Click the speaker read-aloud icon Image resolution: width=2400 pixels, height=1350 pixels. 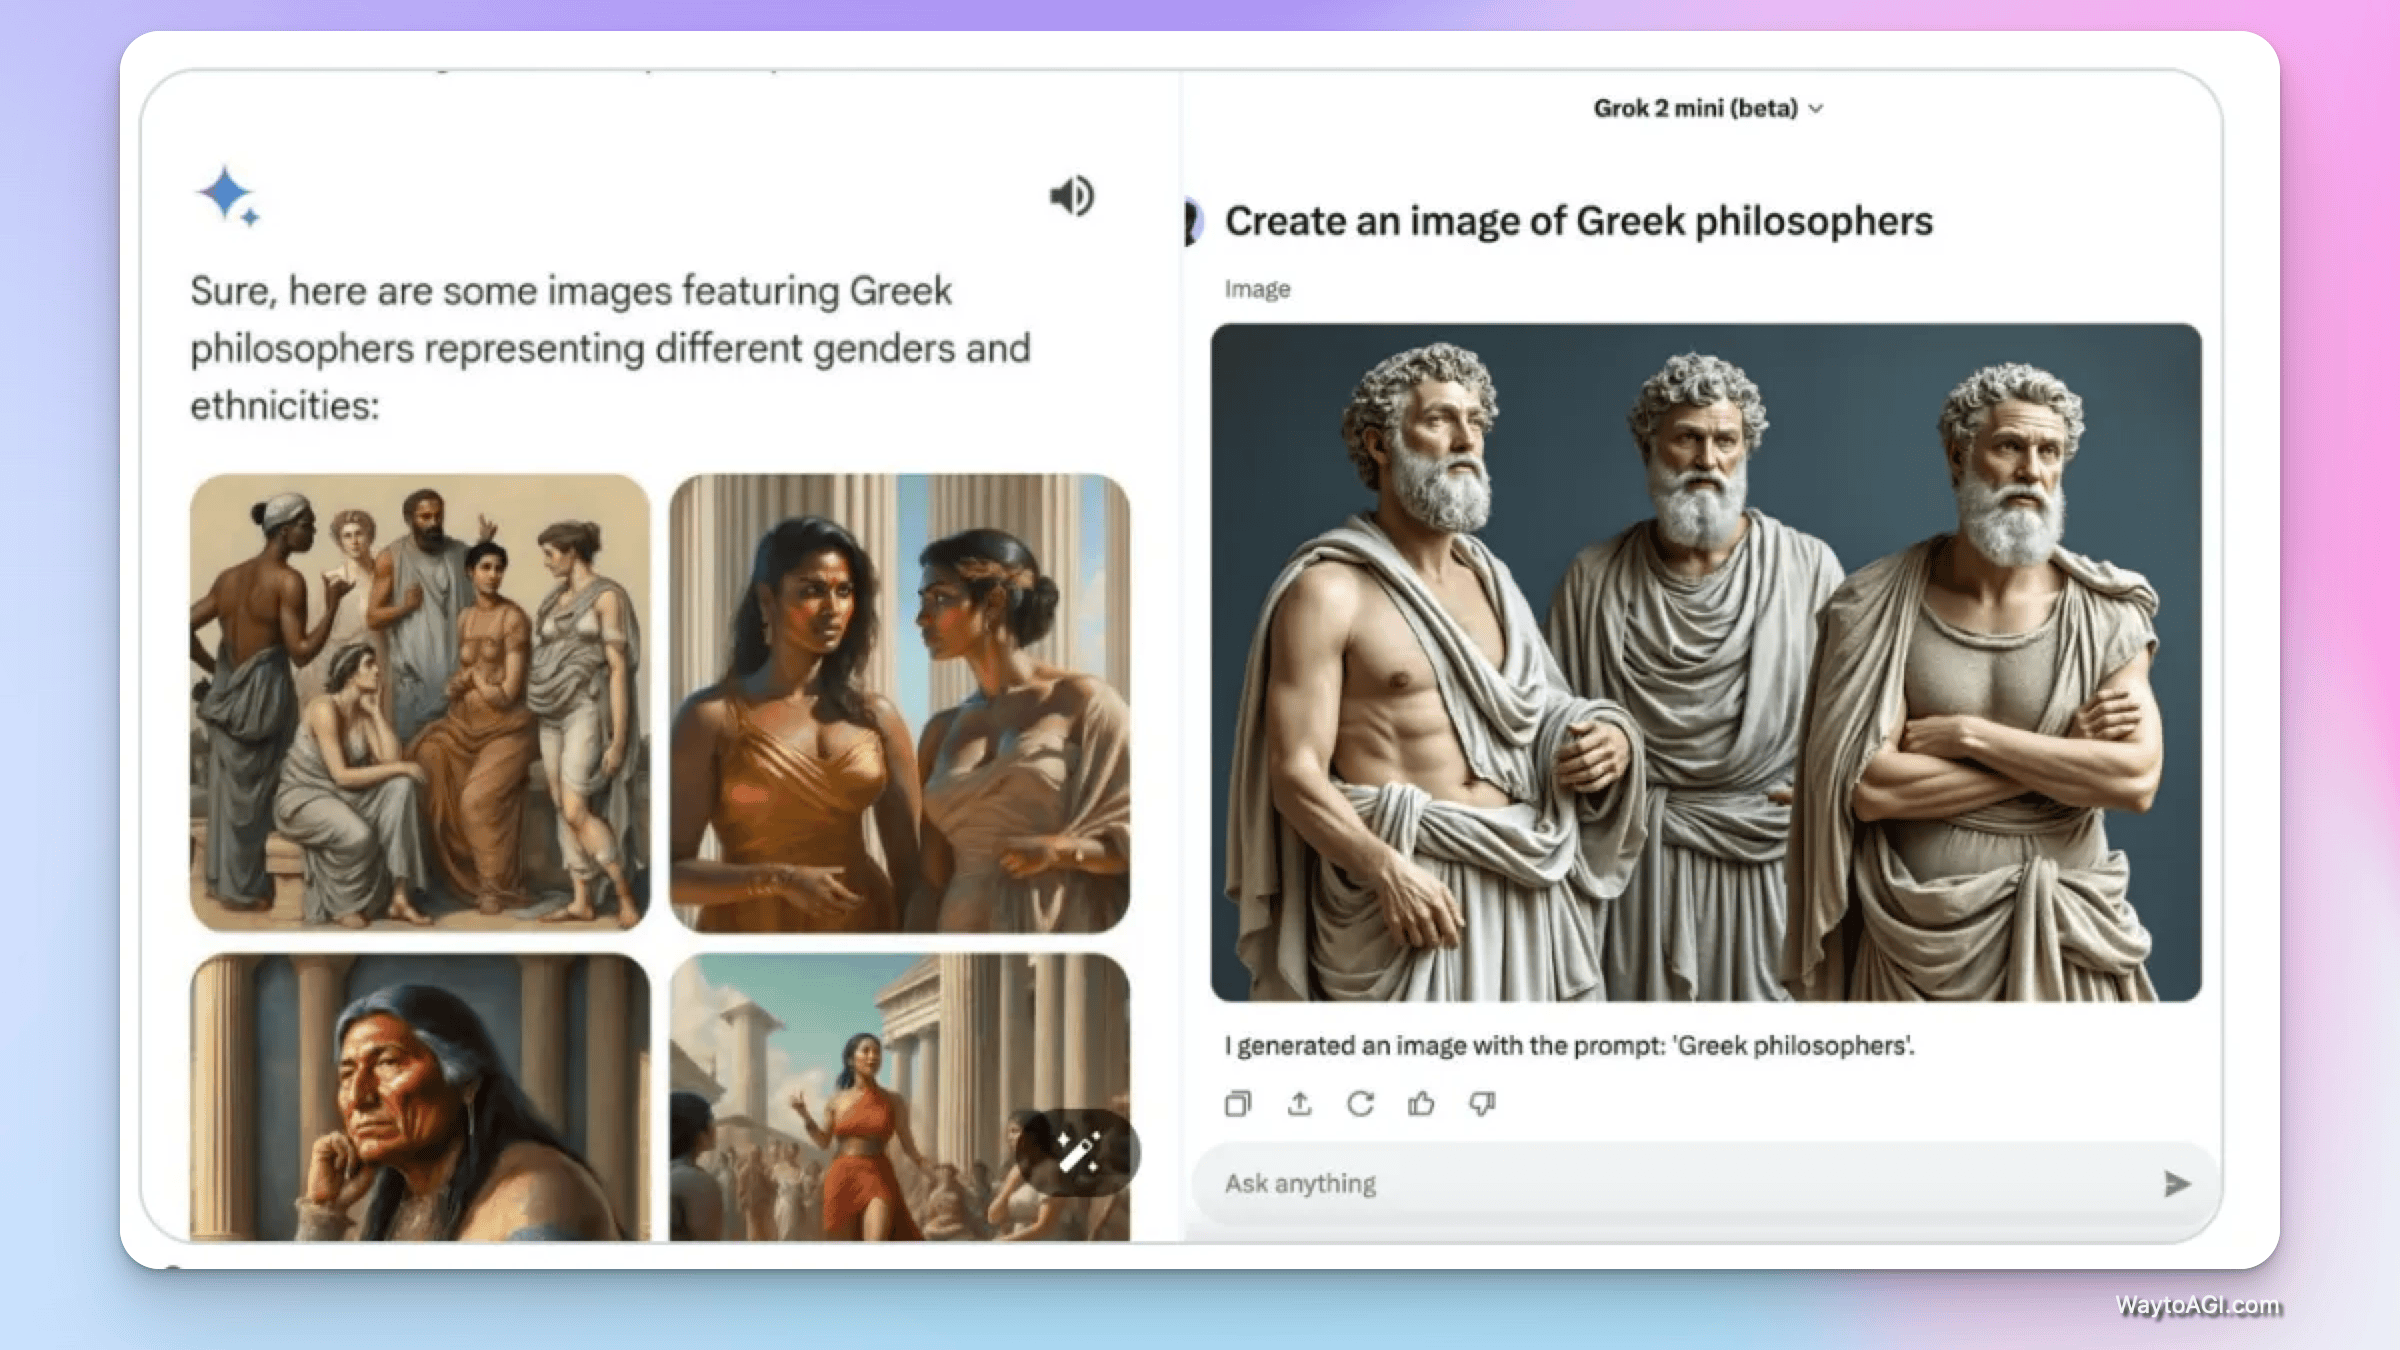coord(1071,196)
